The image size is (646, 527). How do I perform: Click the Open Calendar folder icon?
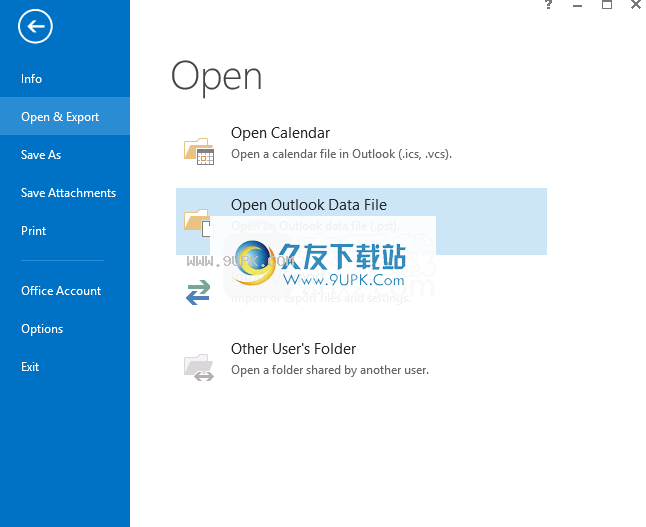[x=199, y=151]
